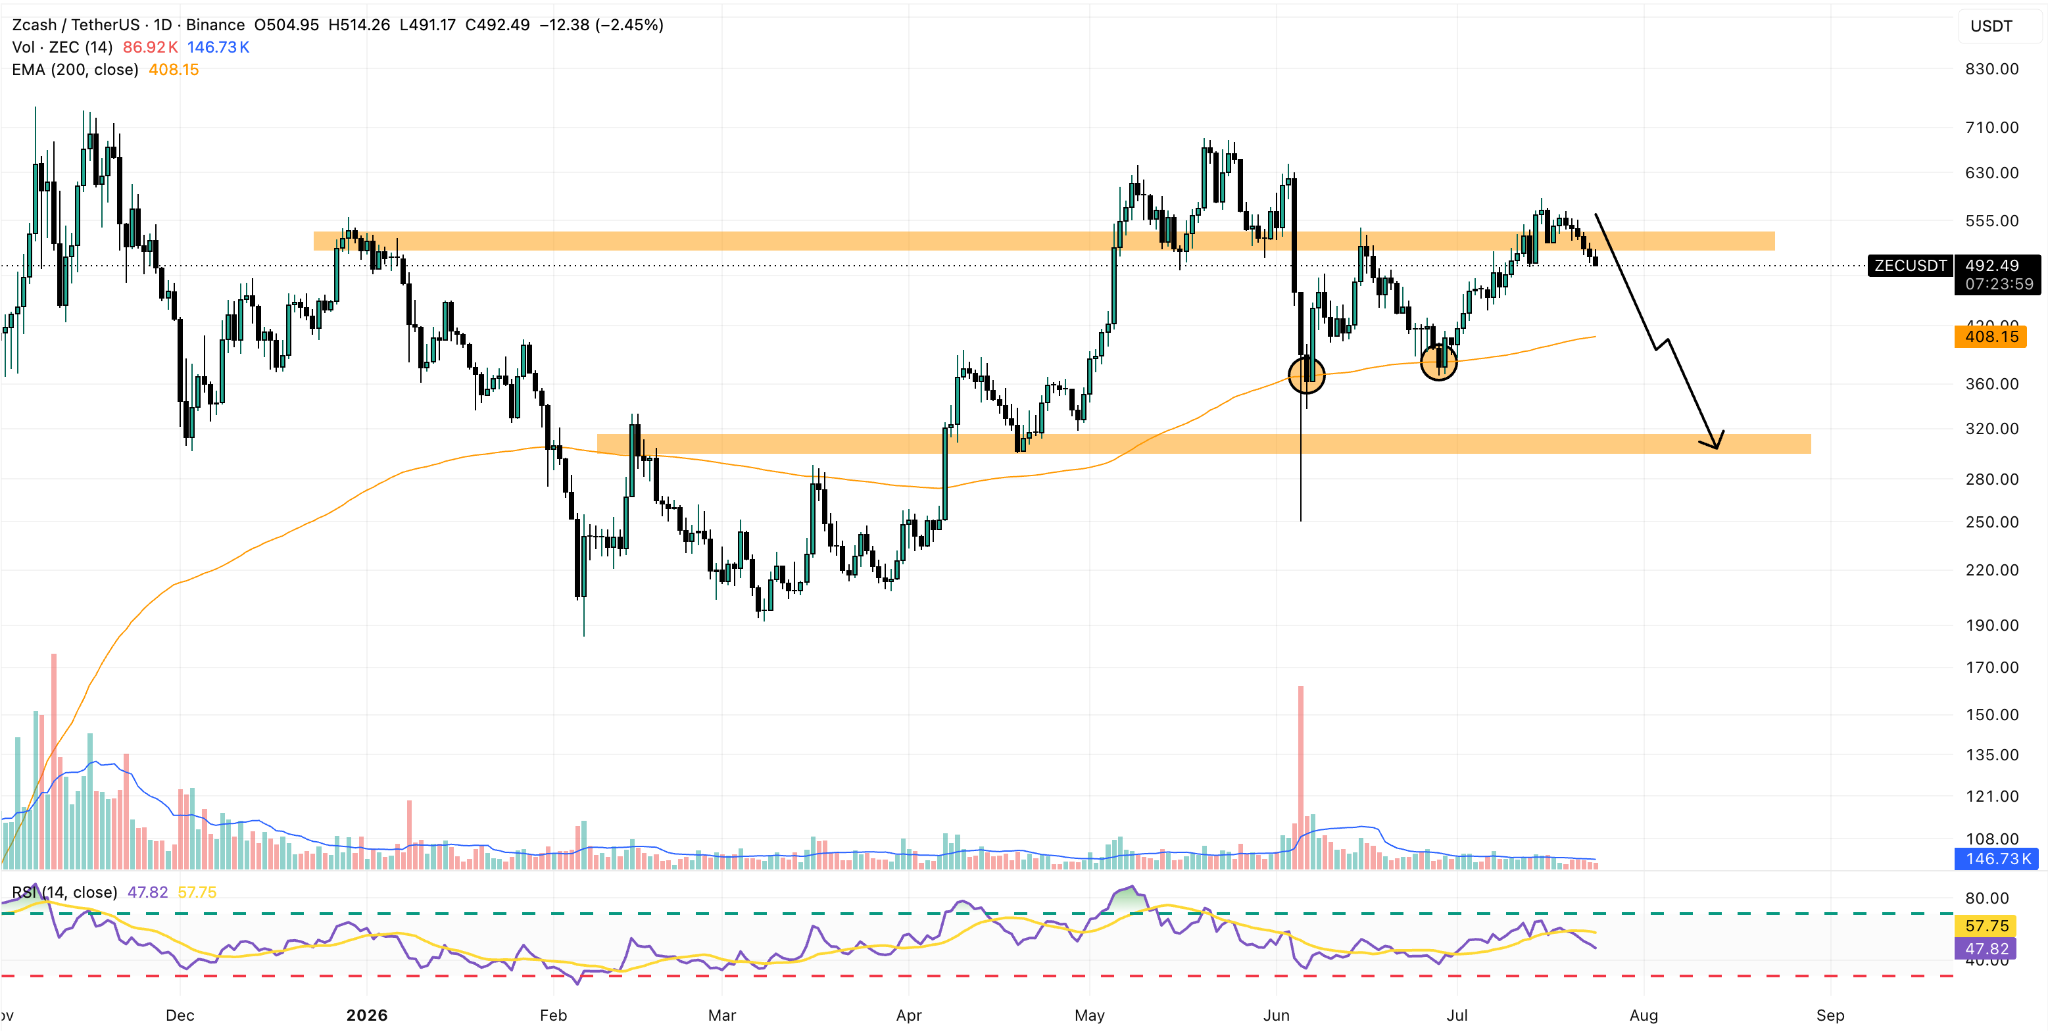Click the 710.00 price axis label

pos(1992,128)
